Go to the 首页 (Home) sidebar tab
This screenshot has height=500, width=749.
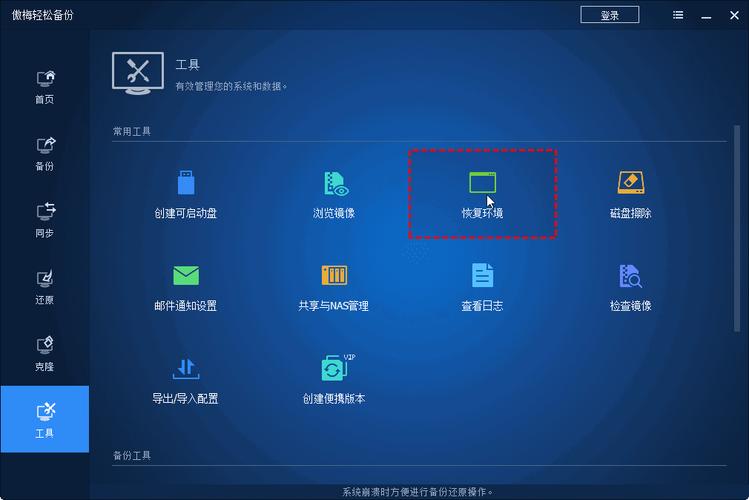tap(45, 87)
